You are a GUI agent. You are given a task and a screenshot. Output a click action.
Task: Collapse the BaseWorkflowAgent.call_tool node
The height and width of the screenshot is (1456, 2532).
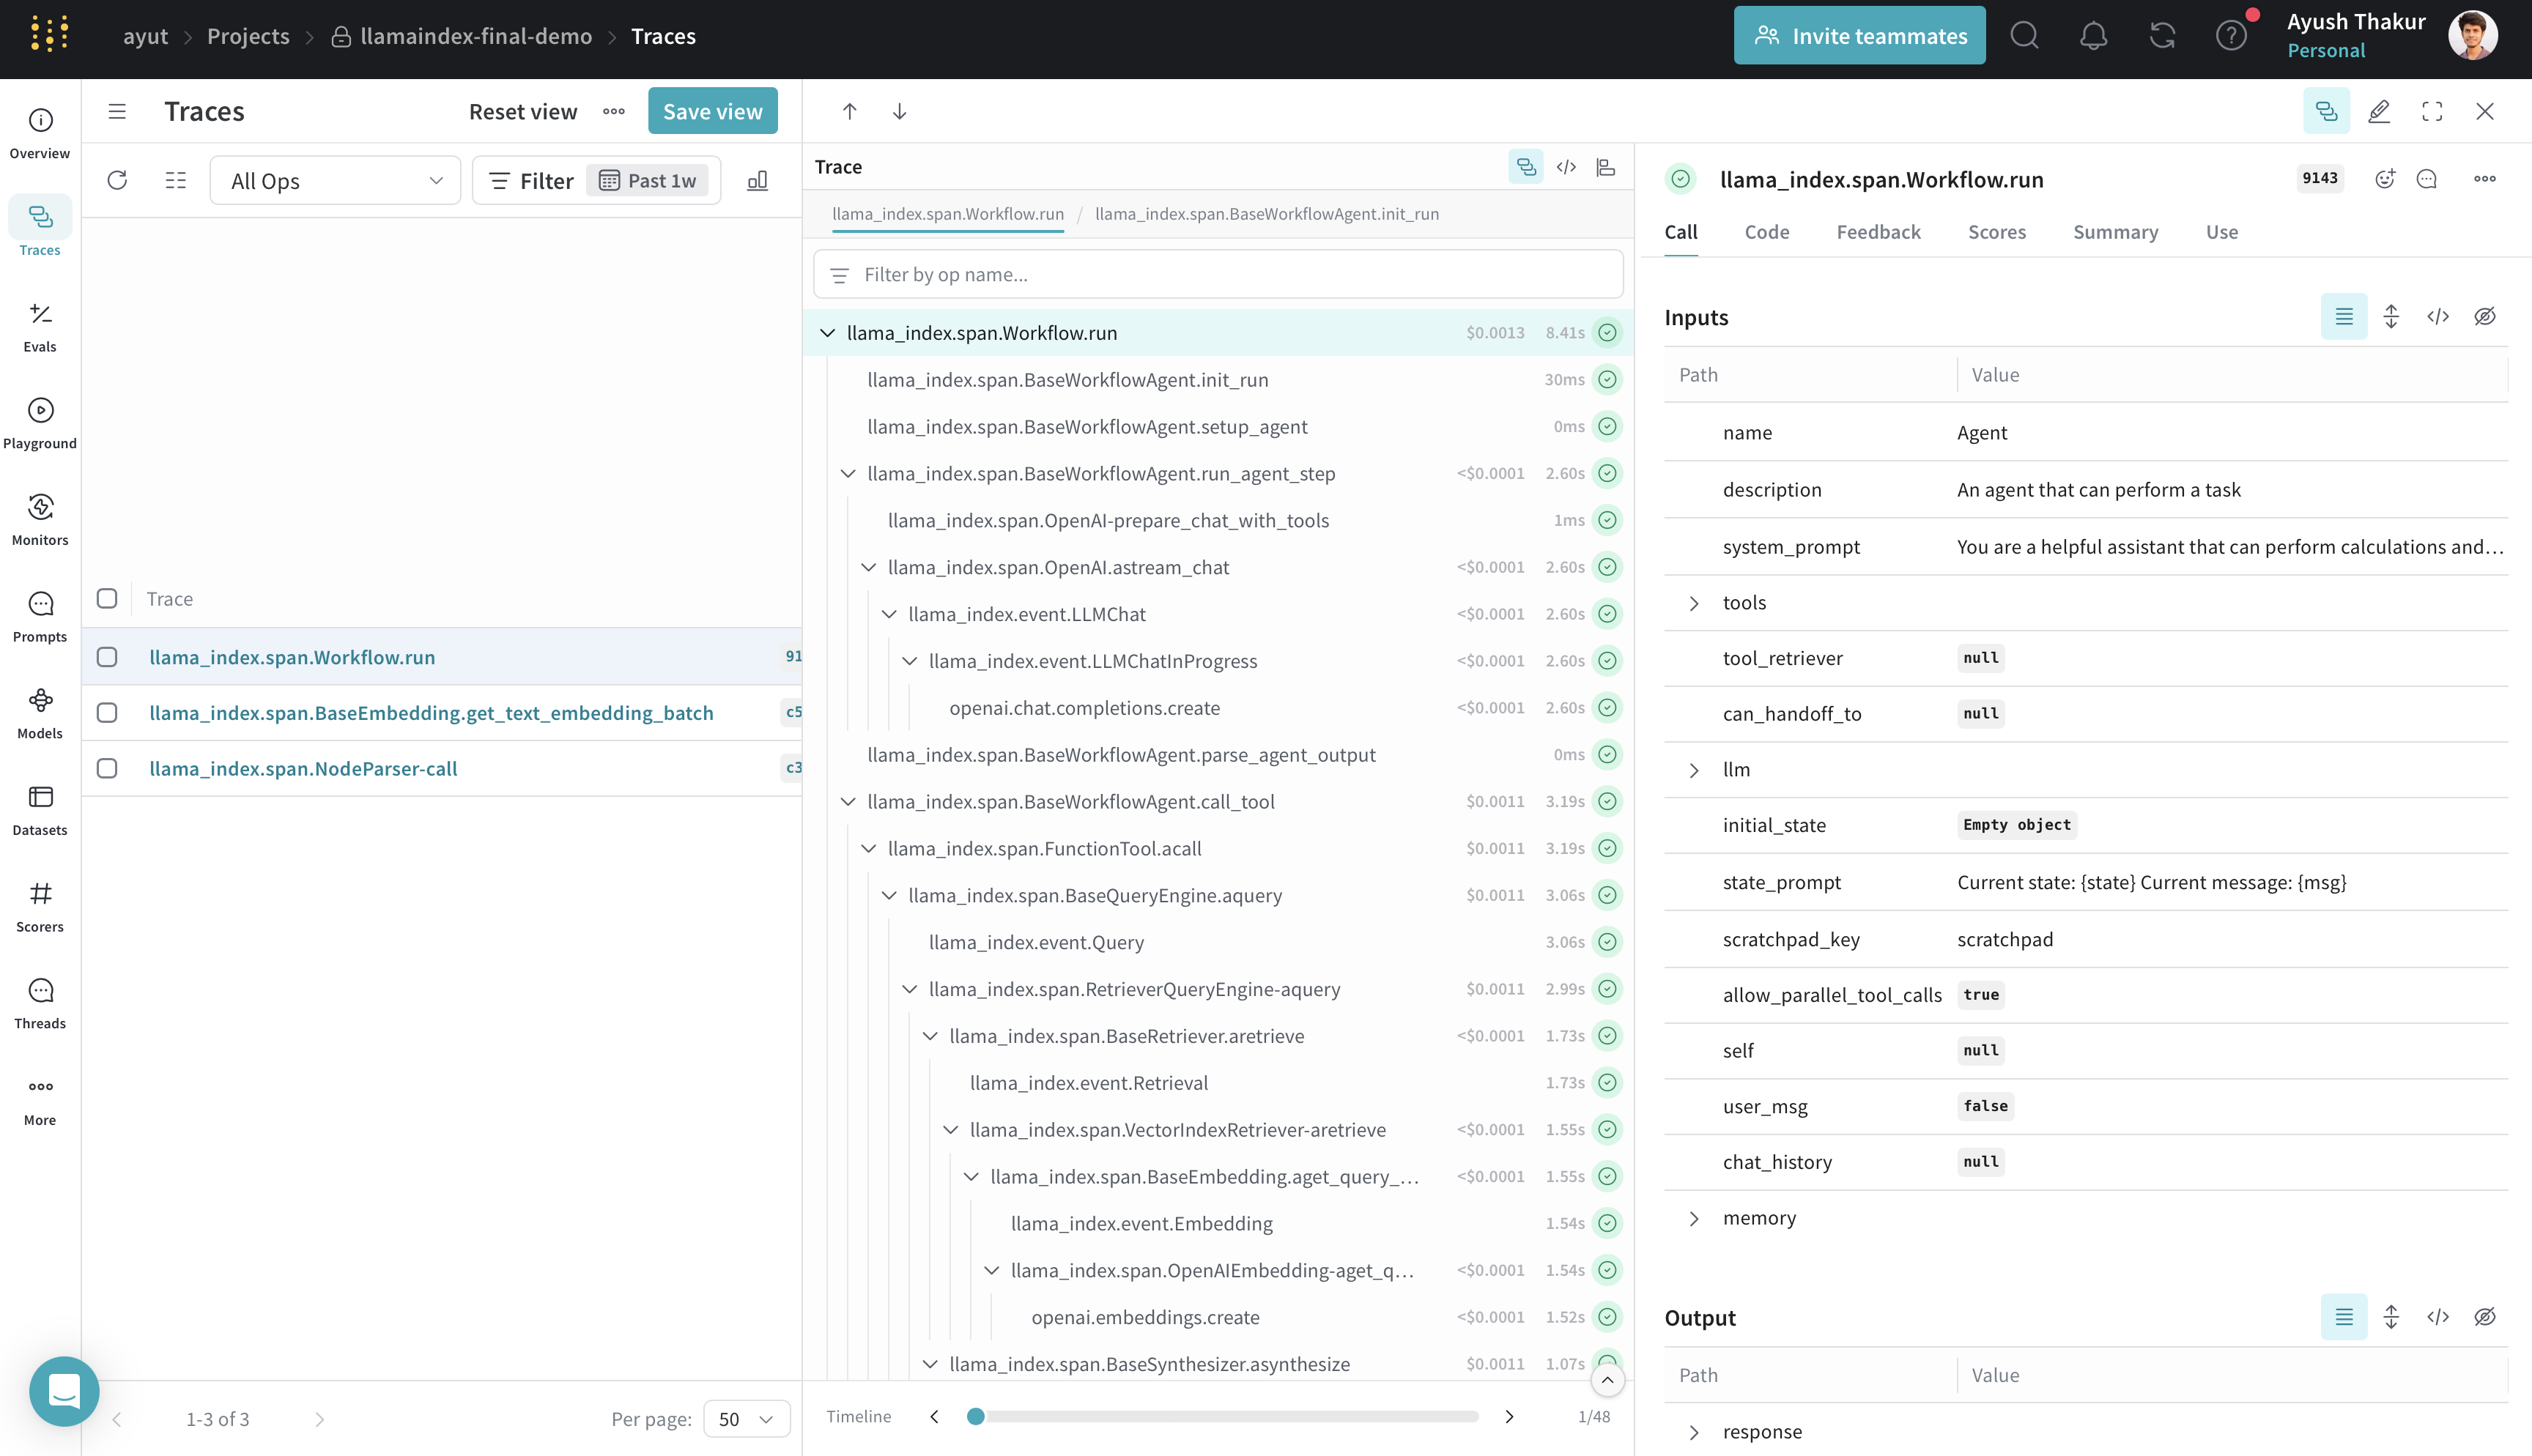[x=848, y=801]
